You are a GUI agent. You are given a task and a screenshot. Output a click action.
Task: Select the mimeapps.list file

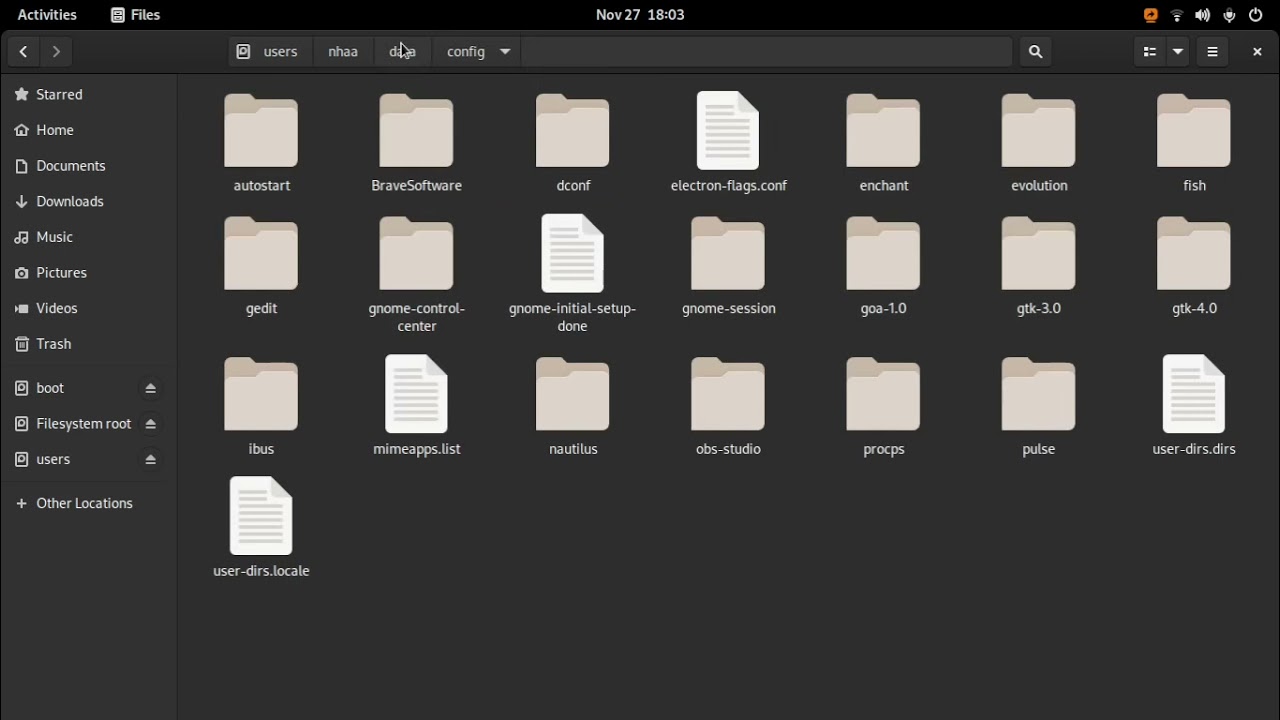click(417, 406)
